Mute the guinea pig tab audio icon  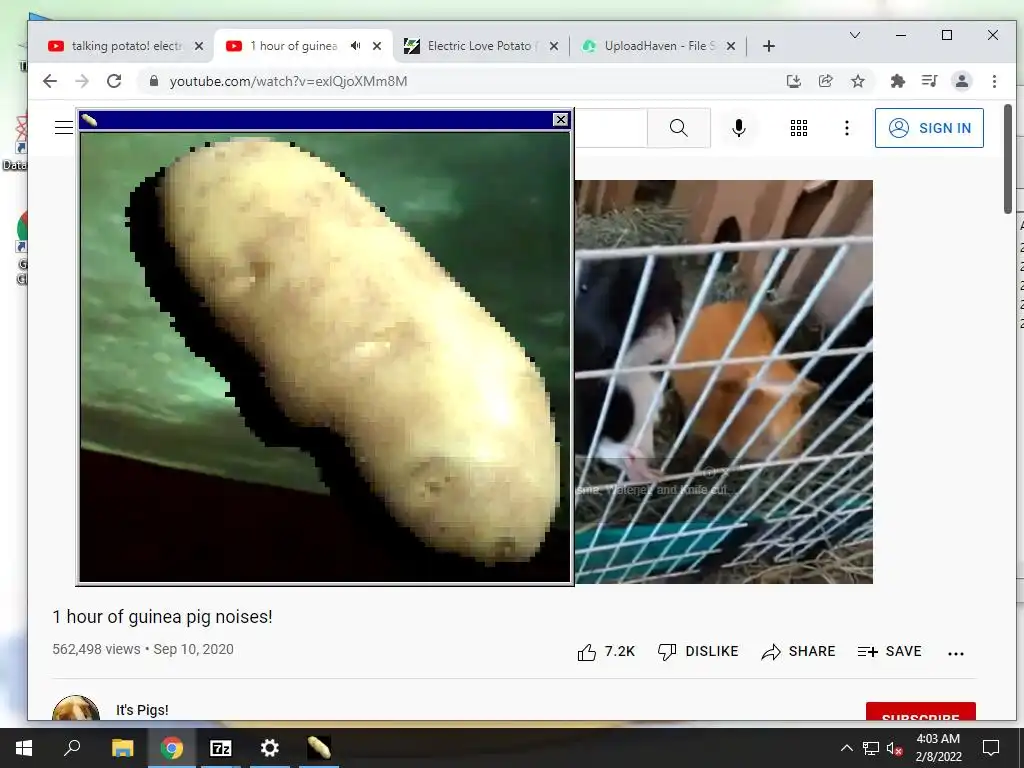point(355,46)
